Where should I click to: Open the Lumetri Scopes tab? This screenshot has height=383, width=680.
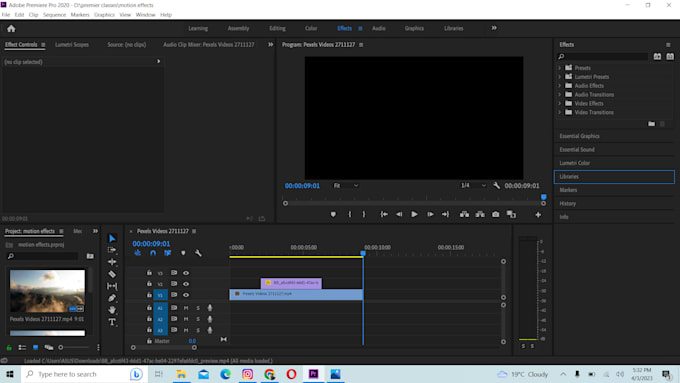click(72, 45)
